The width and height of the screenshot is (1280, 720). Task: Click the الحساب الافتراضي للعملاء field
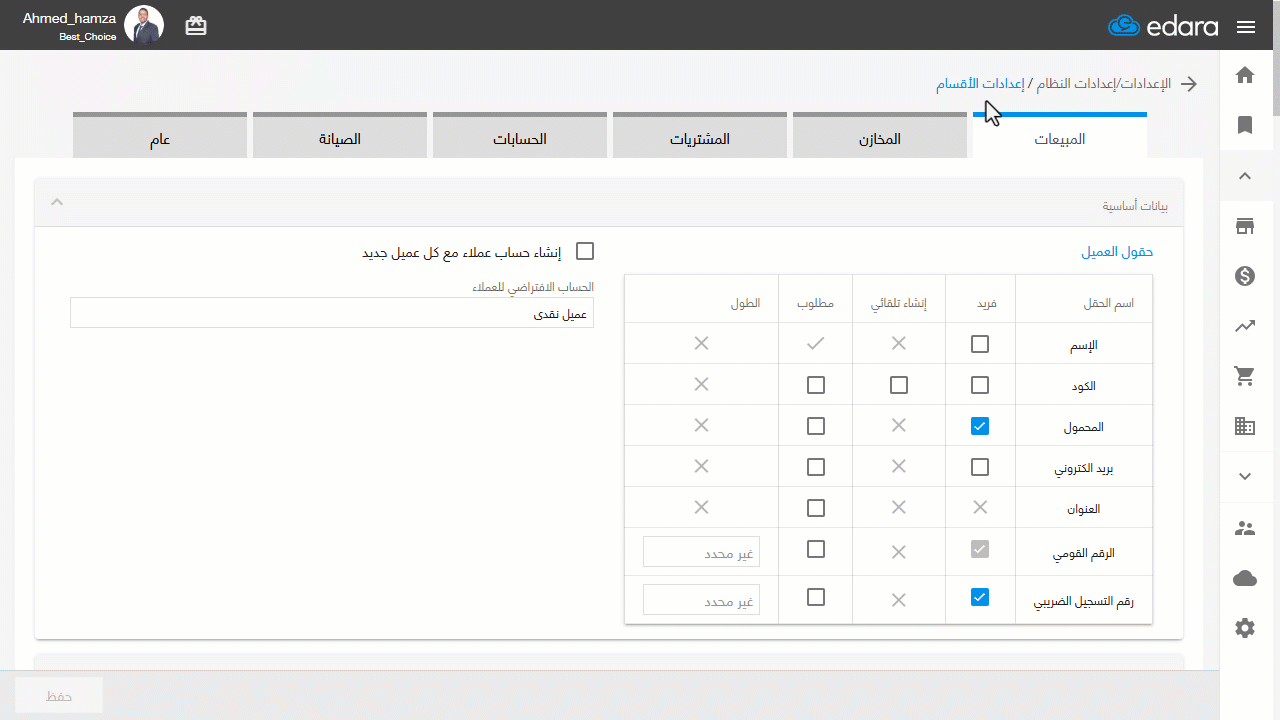(x=332, y=313)
